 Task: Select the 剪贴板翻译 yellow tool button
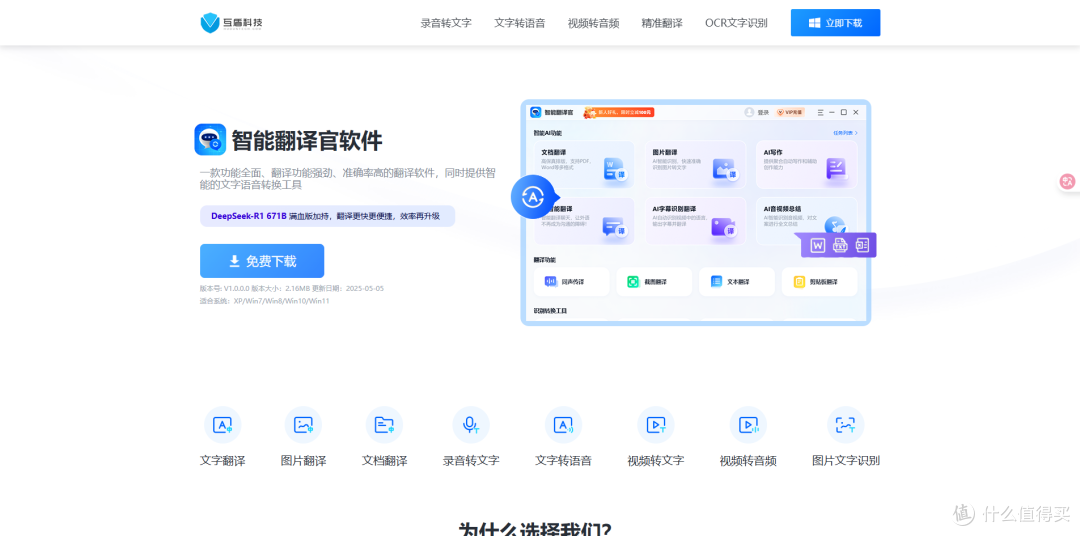click(x=819, y=282)
